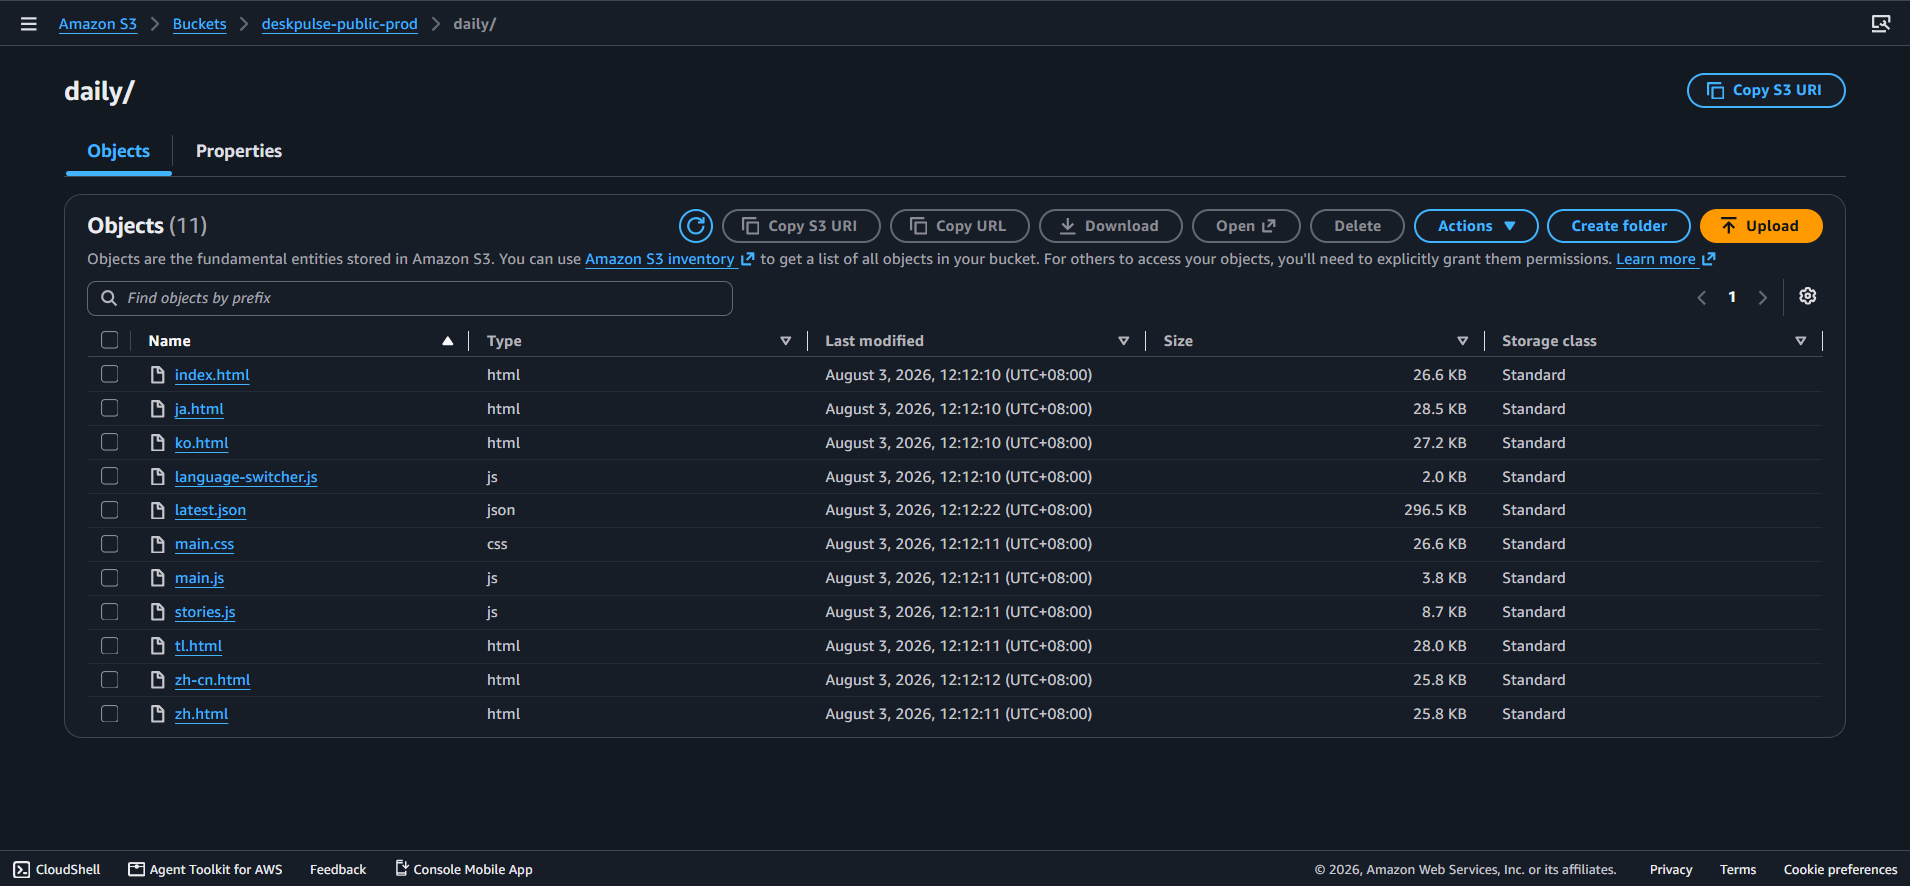
Task: Open Terms link in footer
Action: click(1738, 869)
